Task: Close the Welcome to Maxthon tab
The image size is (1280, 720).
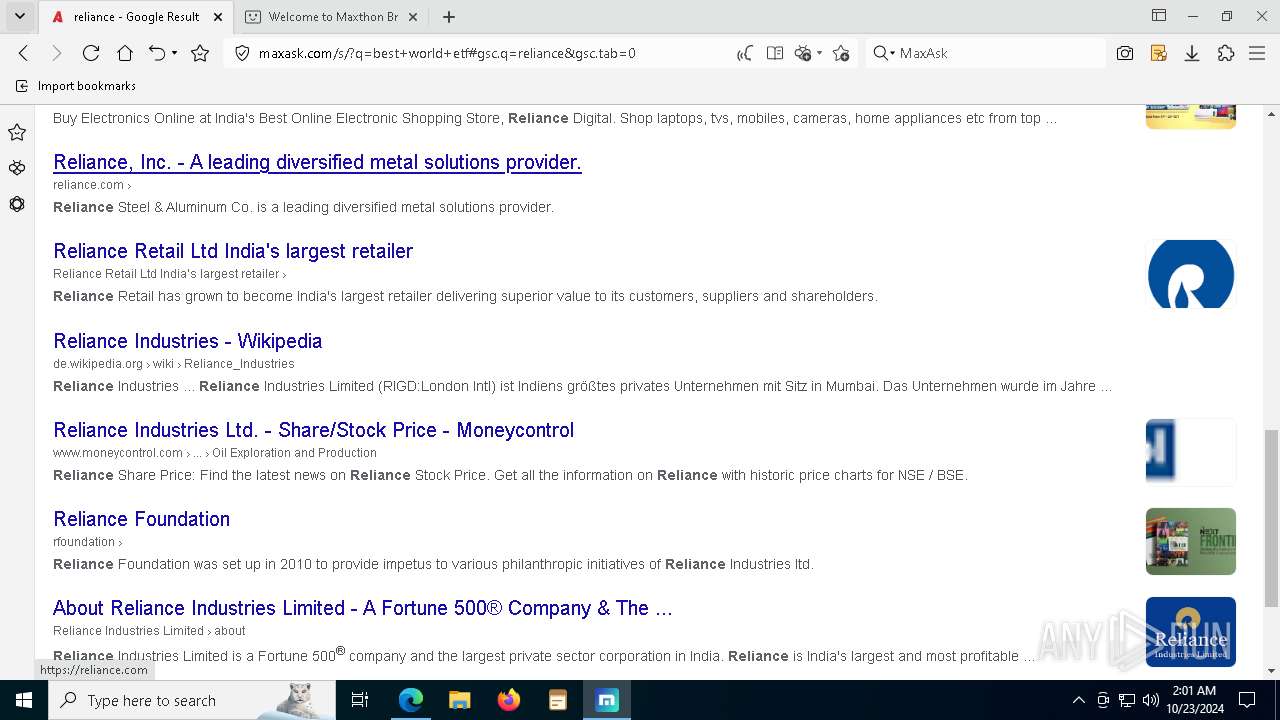Action: pyautogui.click(x=413, y=17)
